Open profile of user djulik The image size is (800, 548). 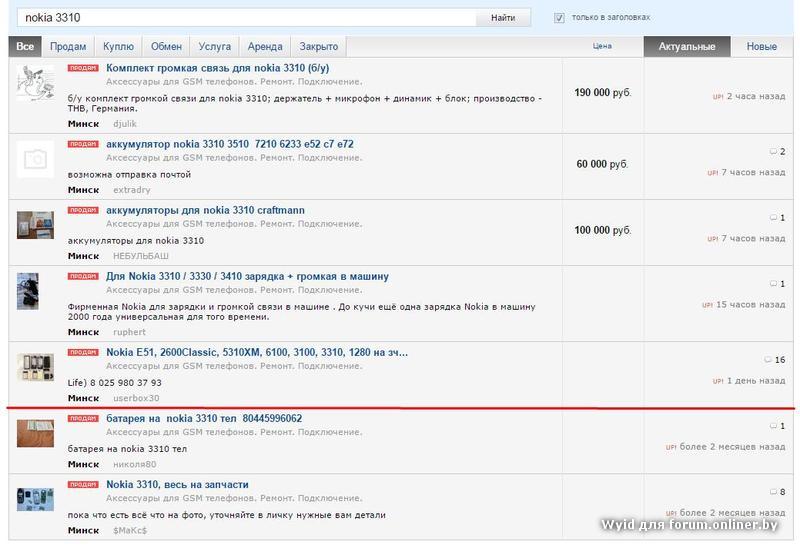(125, 123)
